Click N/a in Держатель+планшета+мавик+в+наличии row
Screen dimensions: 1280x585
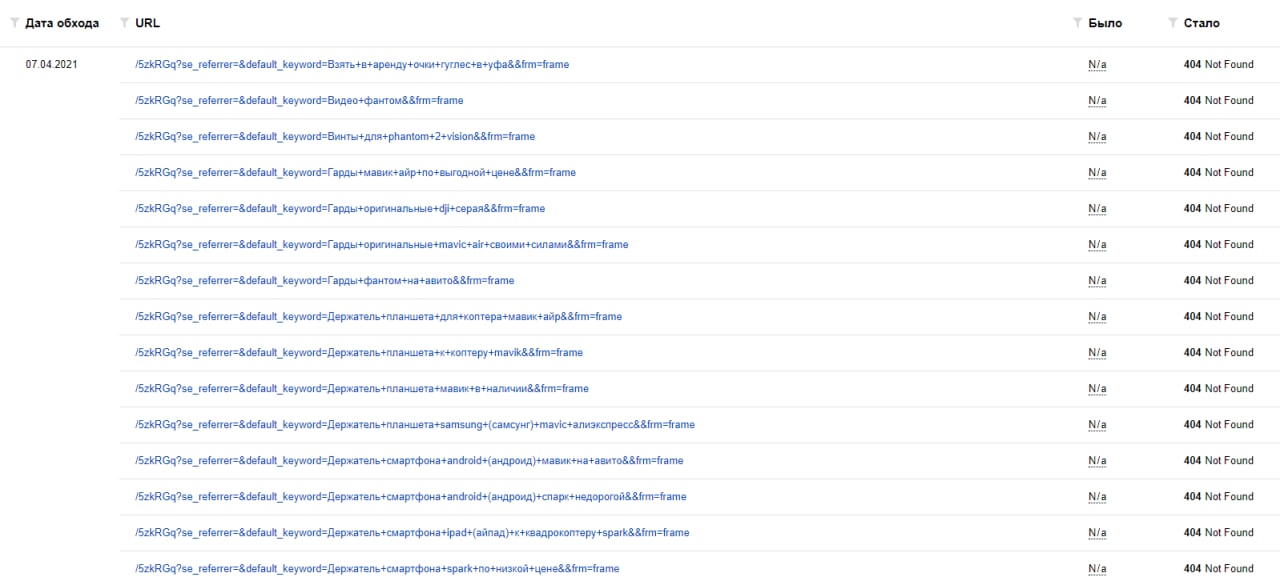1097,388
